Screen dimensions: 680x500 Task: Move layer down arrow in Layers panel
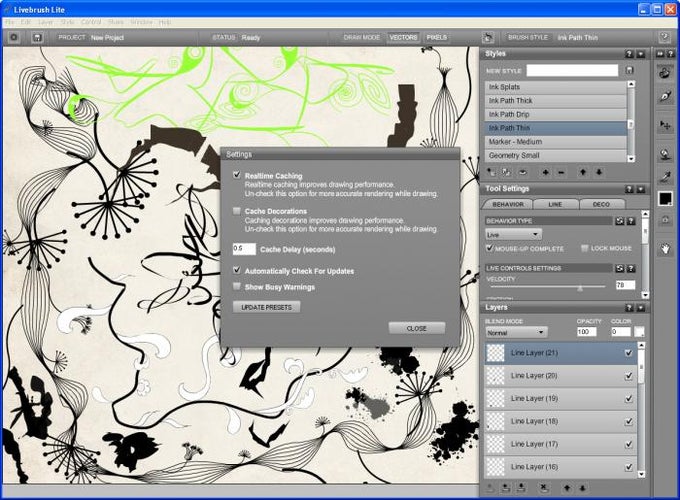[x=582, y=488]
